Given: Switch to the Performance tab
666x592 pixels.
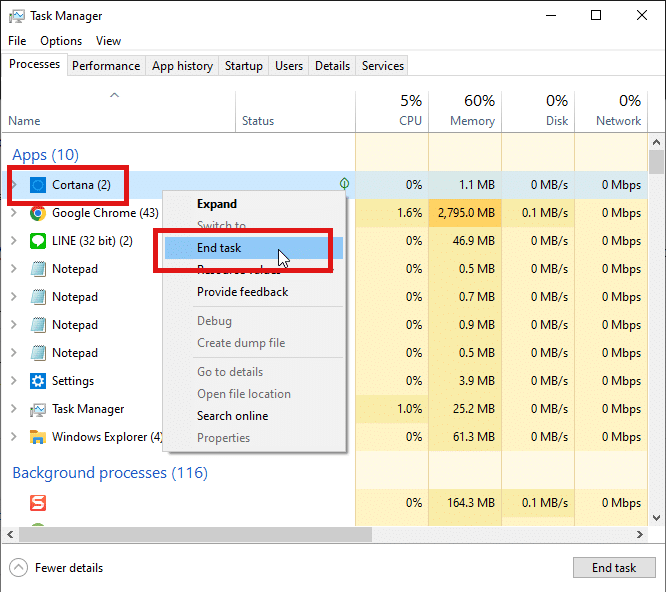Looking at the screenshot, I should tap(106, 66).
